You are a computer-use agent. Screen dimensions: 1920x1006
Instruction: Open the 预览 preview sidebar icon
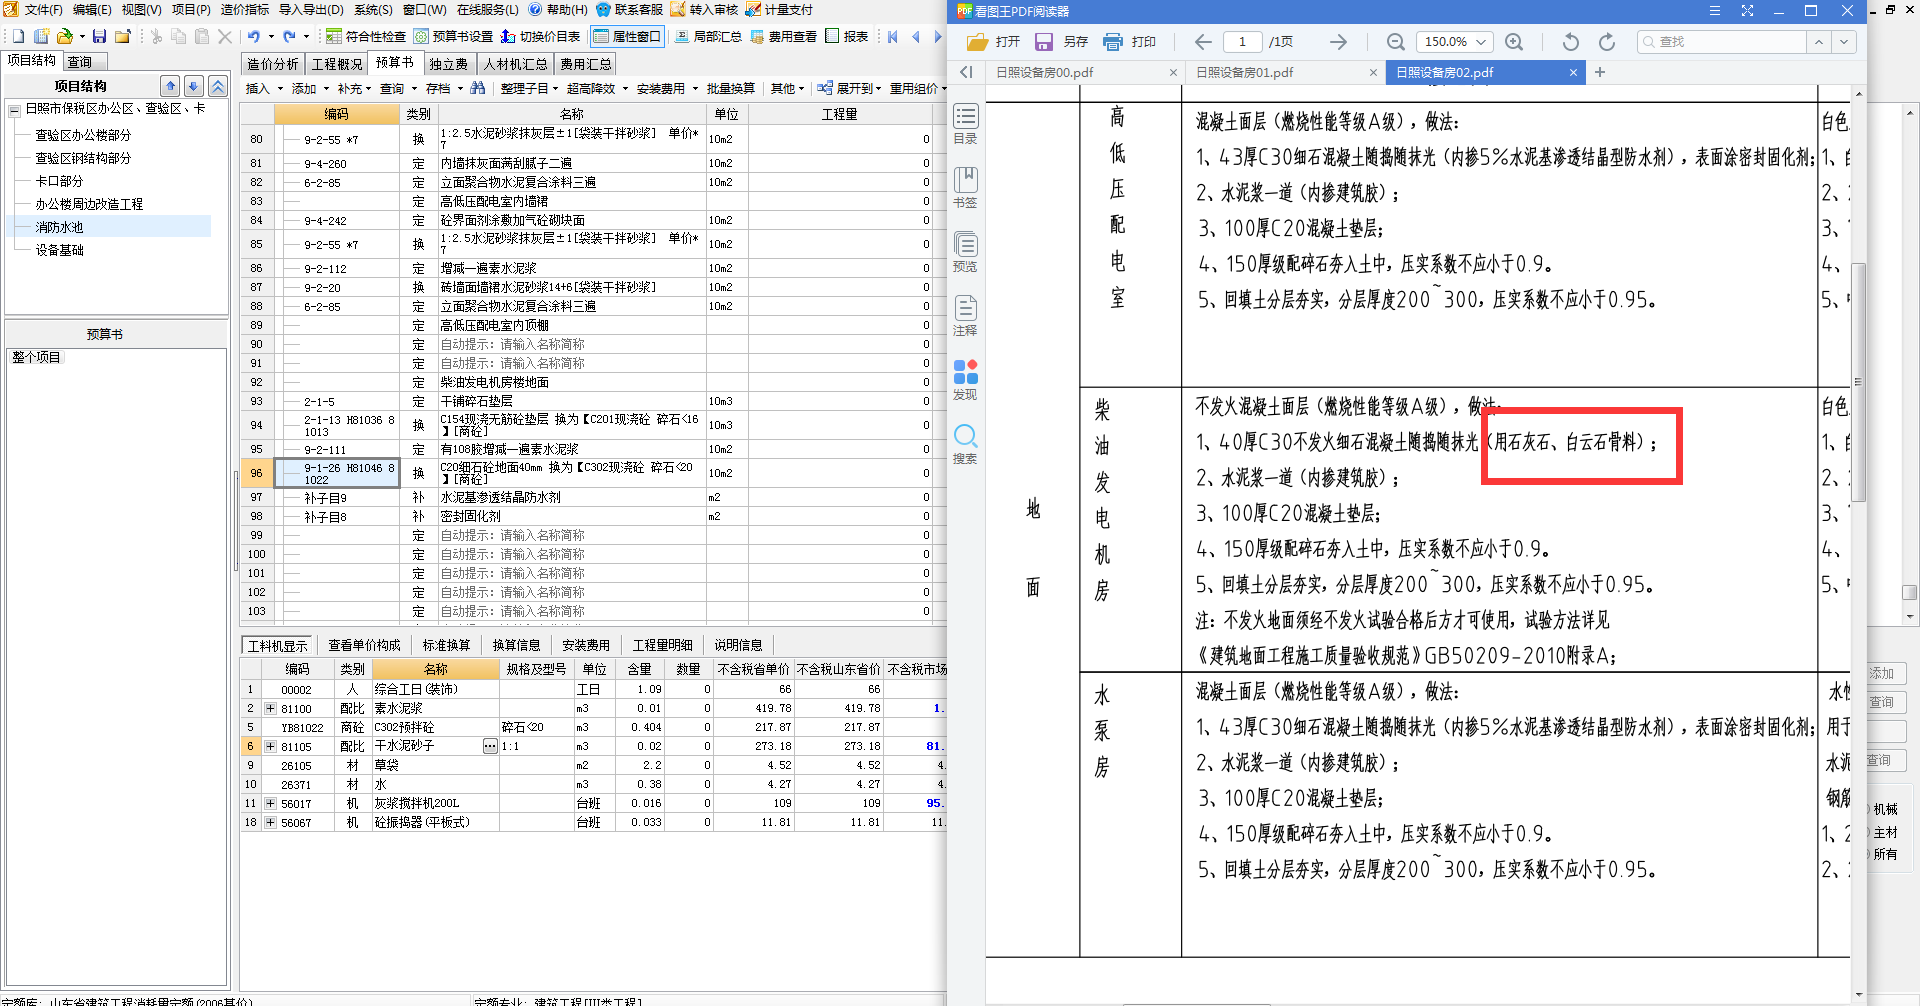point(965,252)
